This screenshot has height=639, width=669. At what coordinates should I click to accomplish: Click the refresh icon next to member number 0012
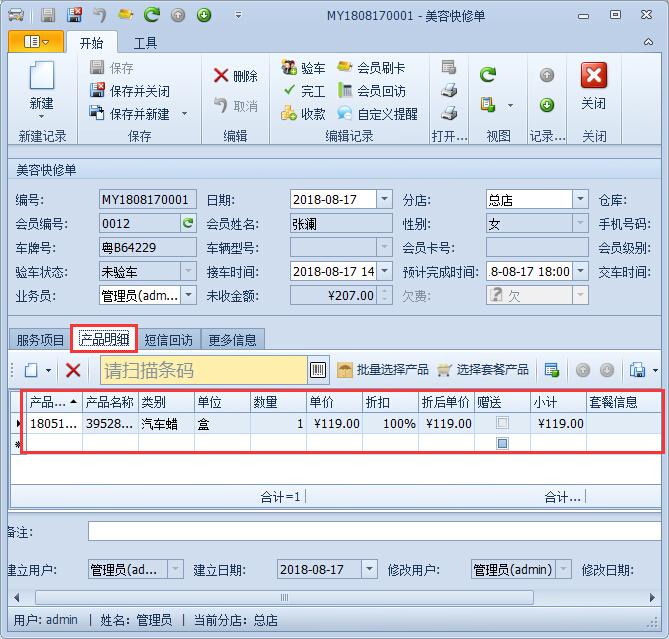pos(187,223)
